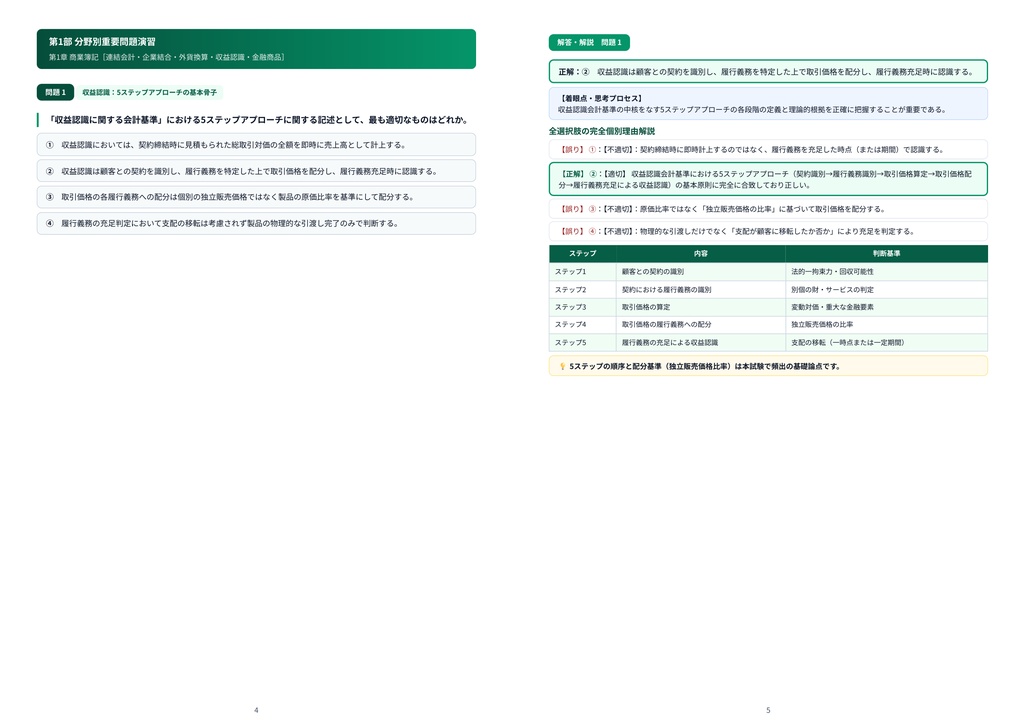1024x724 pixels.
Task: Click the 解答・解説 問題 1 badge
Action: (x=589, y=42)
